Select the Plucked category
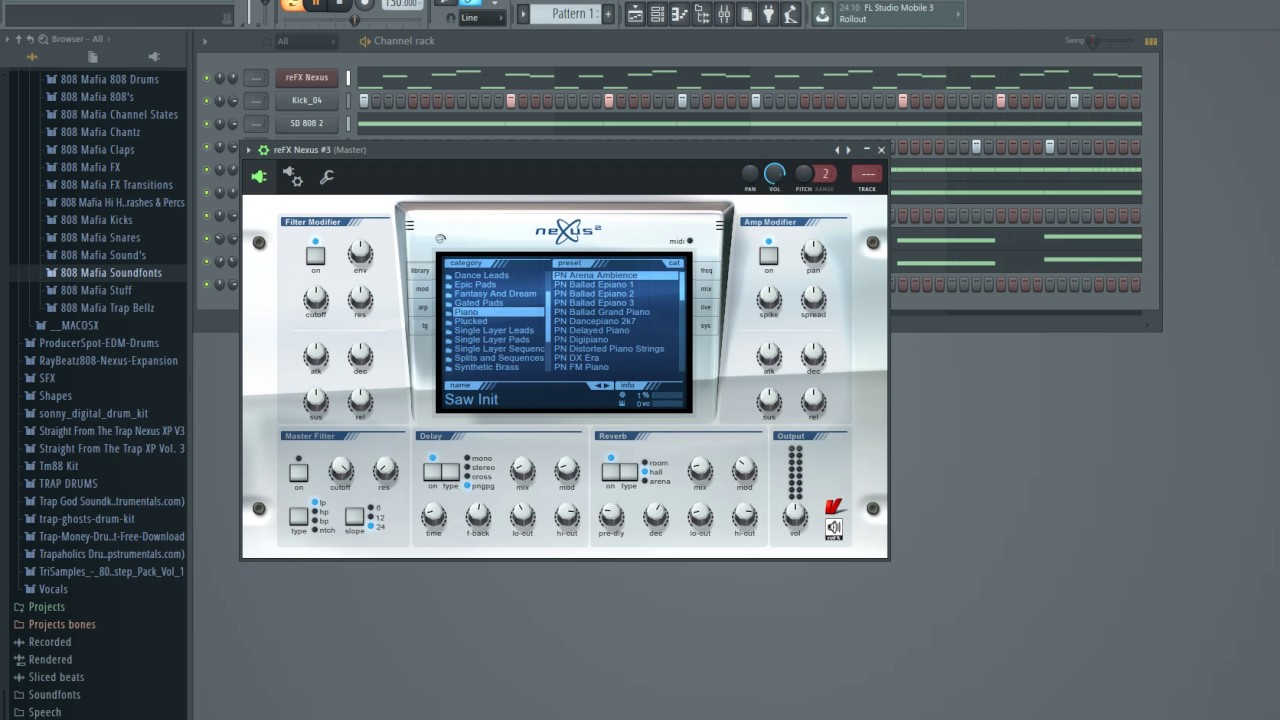1280x720 pixels. pyautogui.click(x=471, y=321)
